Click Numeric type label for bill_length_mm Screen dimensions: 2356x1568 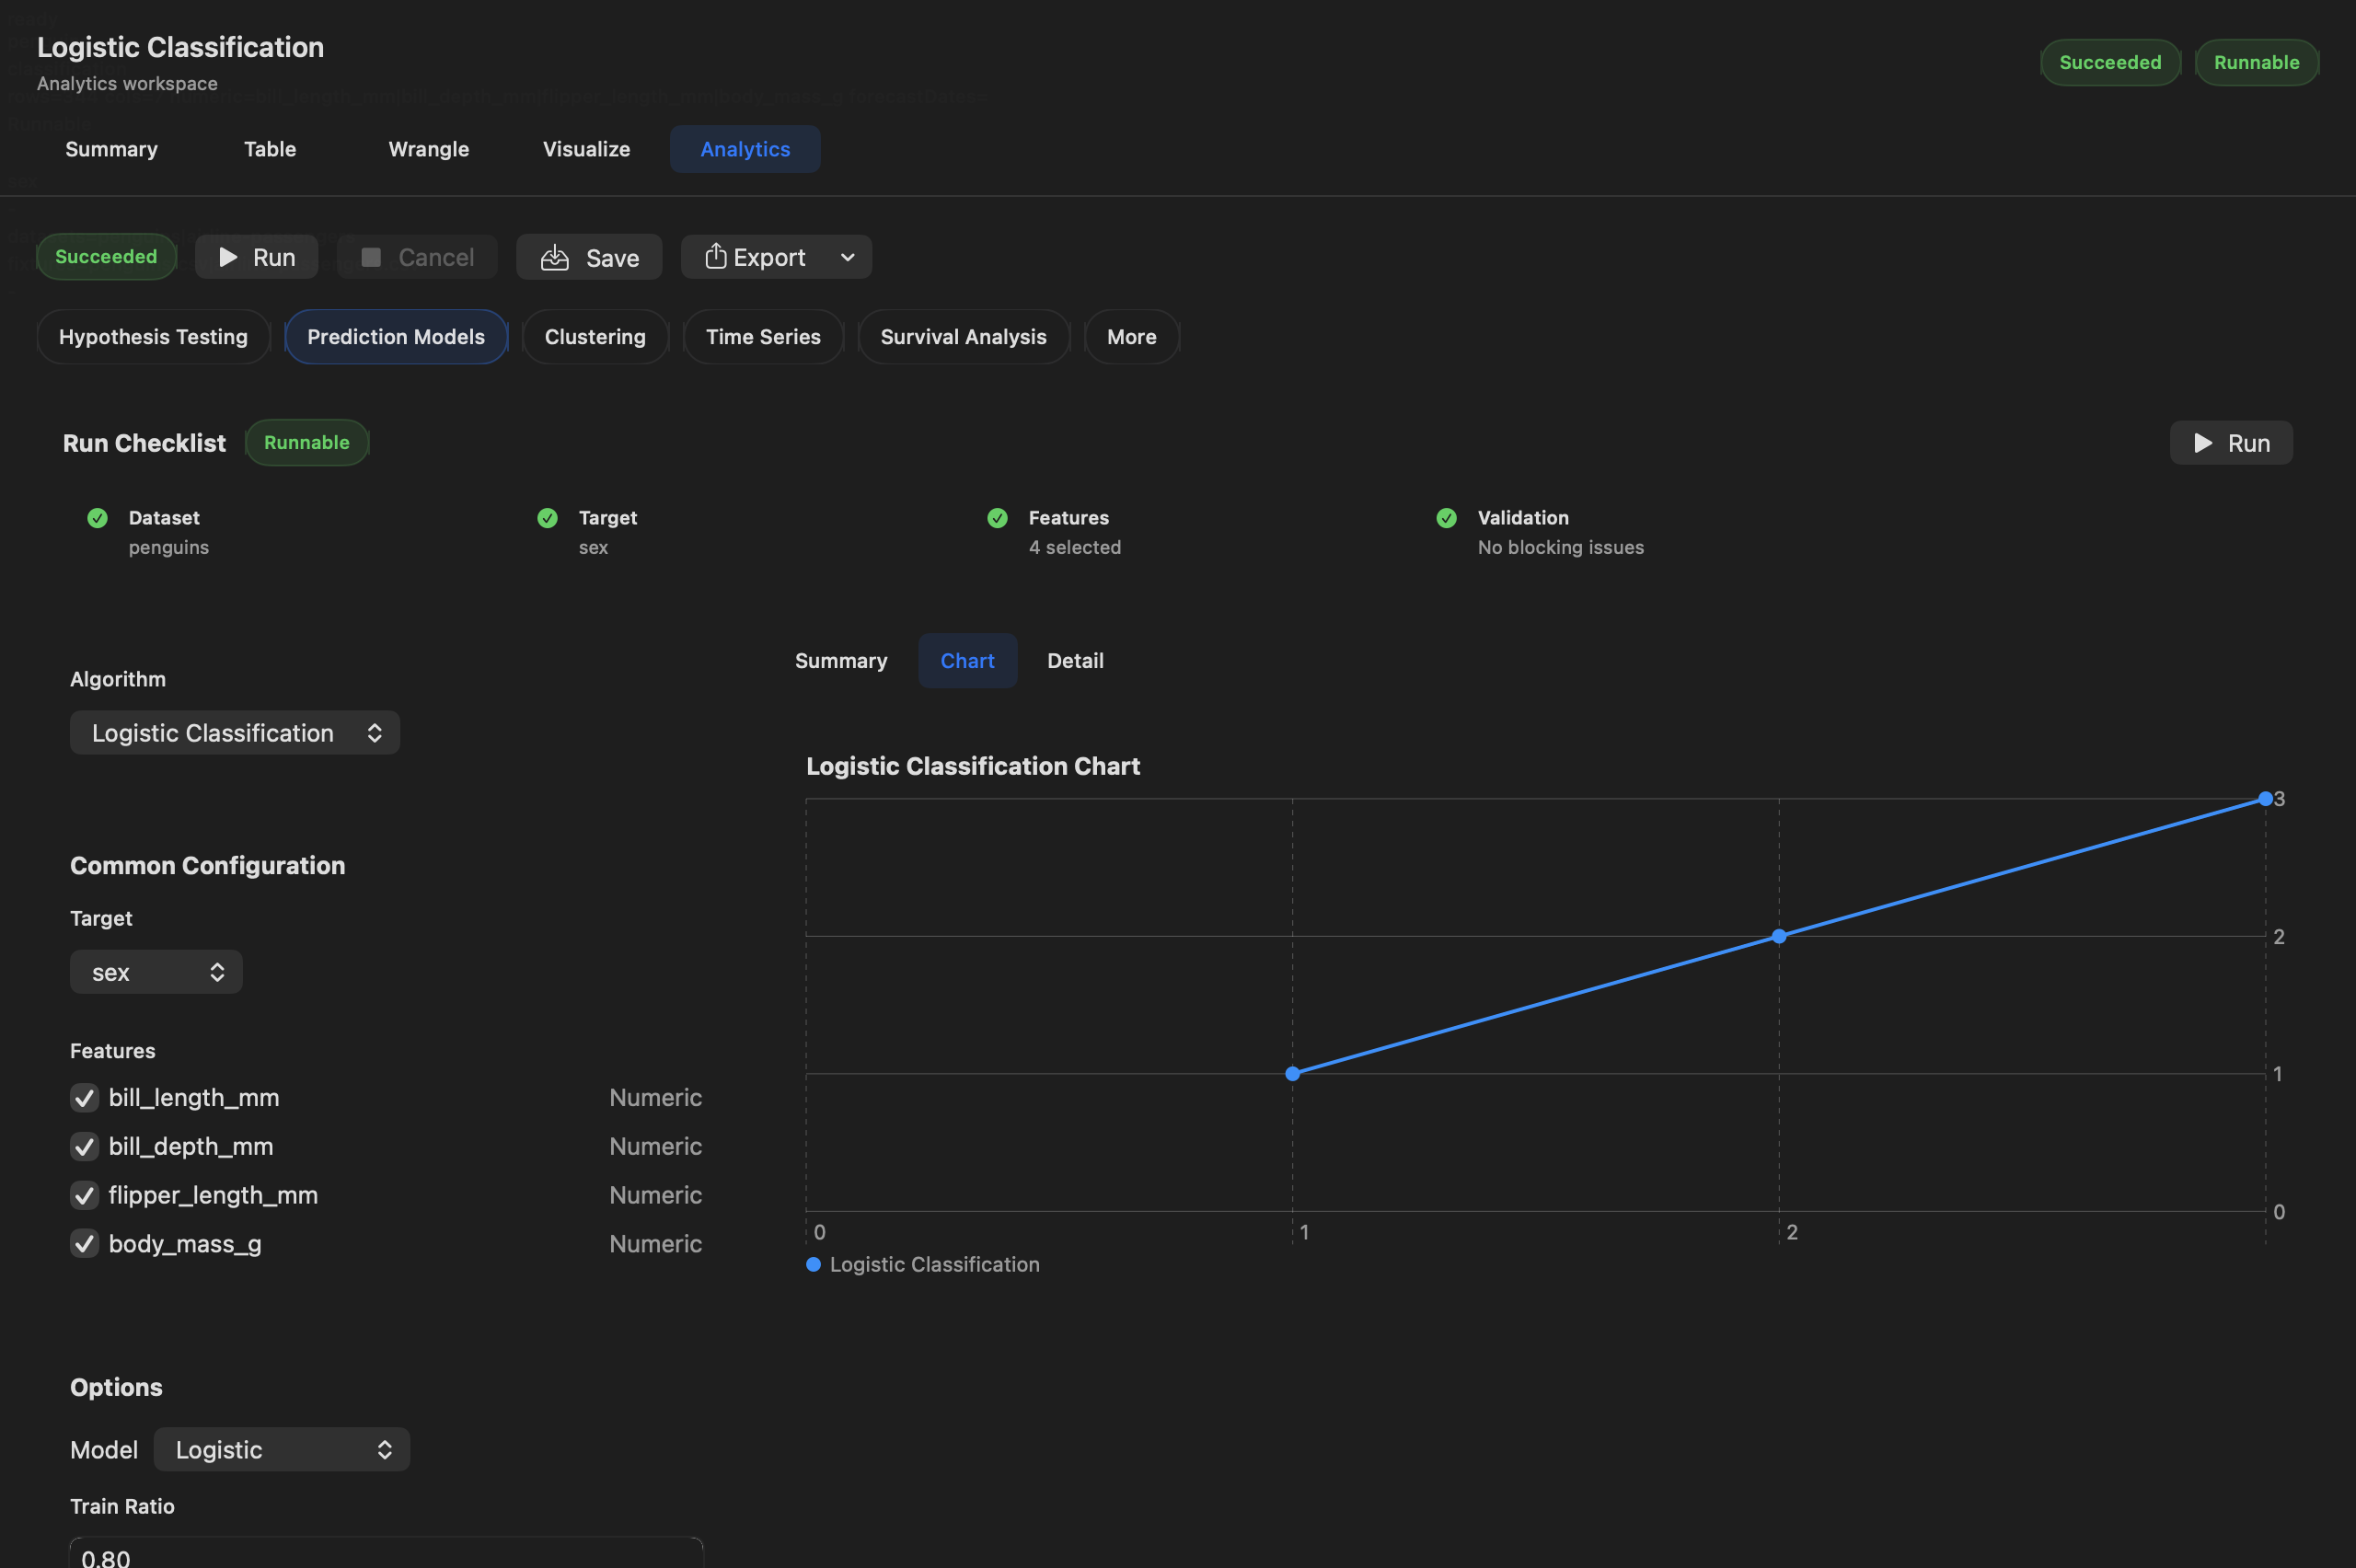click(656, 1098)
